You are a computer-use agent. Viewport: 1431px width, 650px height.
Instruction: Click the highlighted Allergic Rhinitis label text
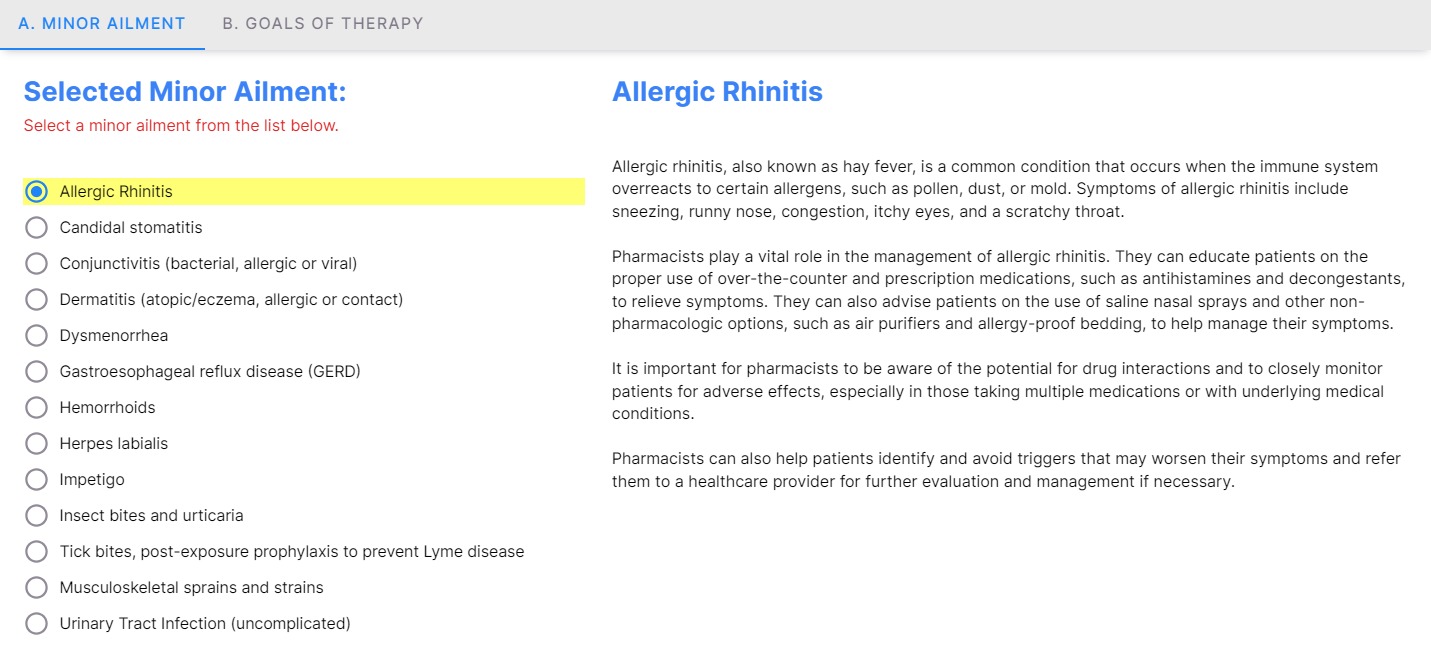point(116,191)
